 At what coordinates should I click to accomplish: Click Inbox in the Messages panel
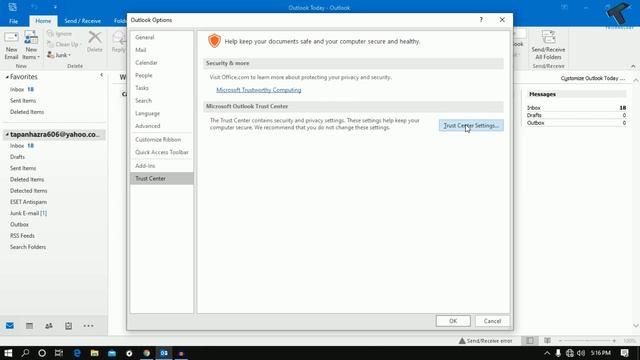tap(533, 108)
